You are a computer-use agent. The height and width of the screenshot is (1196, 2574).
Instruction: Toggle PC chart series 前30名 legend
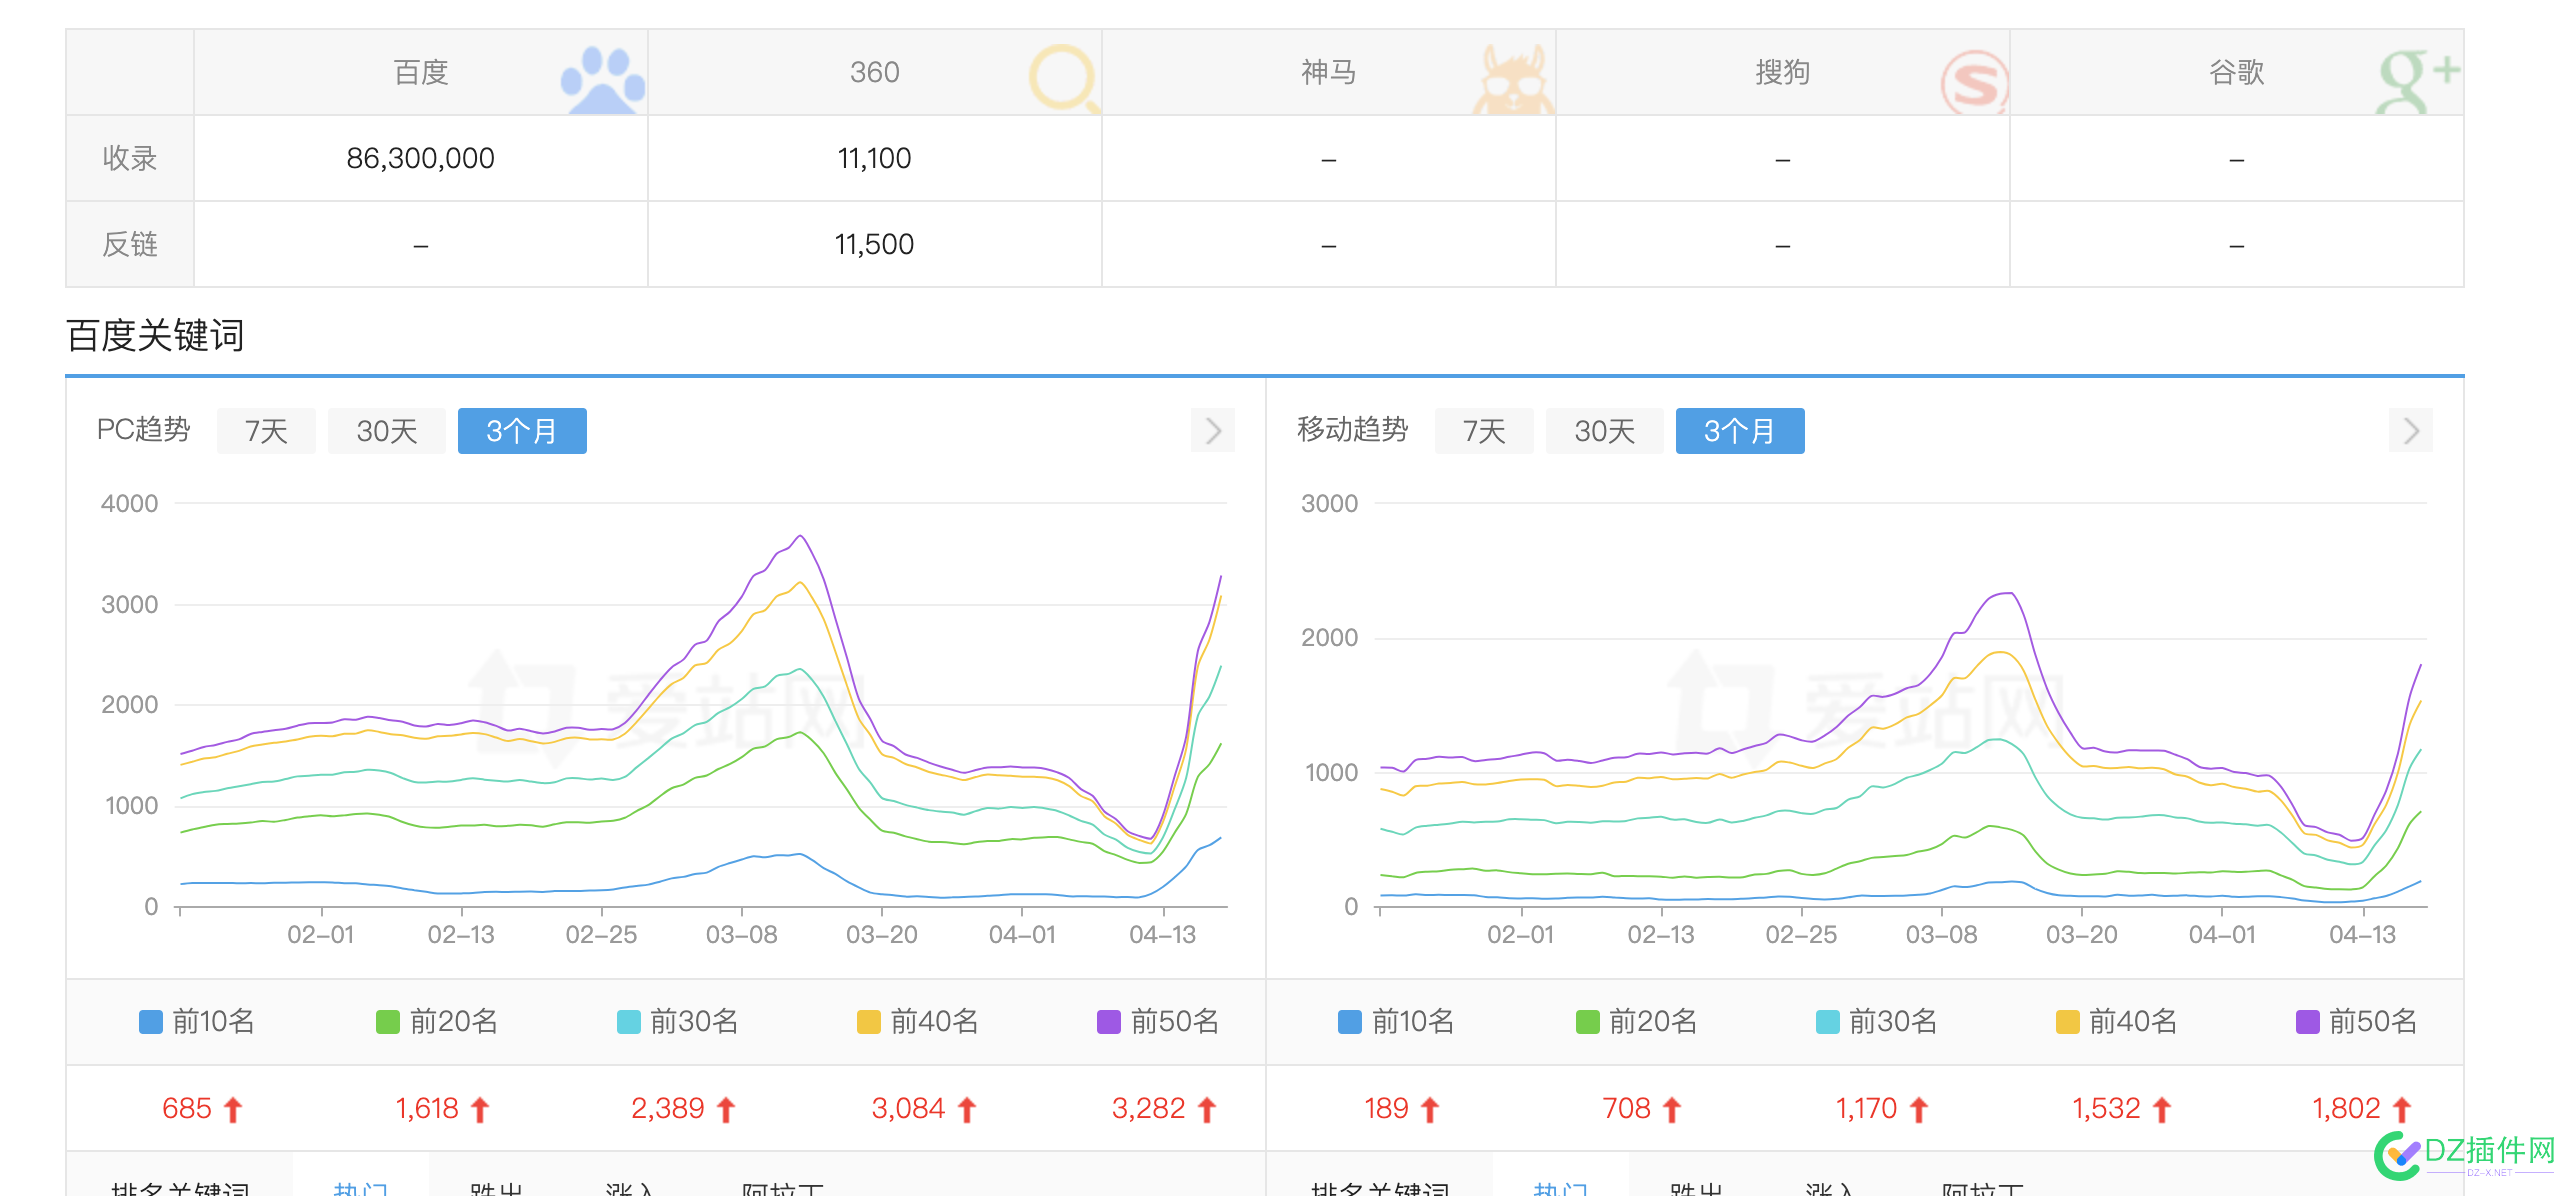(678, 1022)
